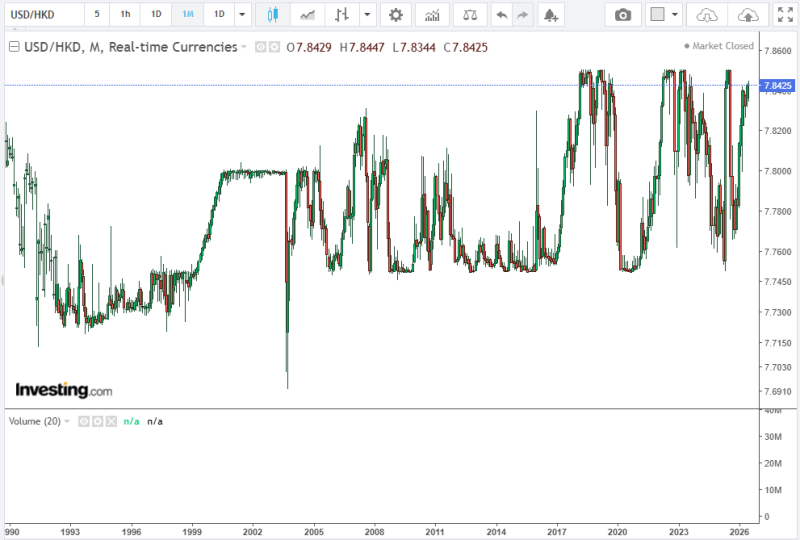Click the L7.8344 low value

coord(414,47)
